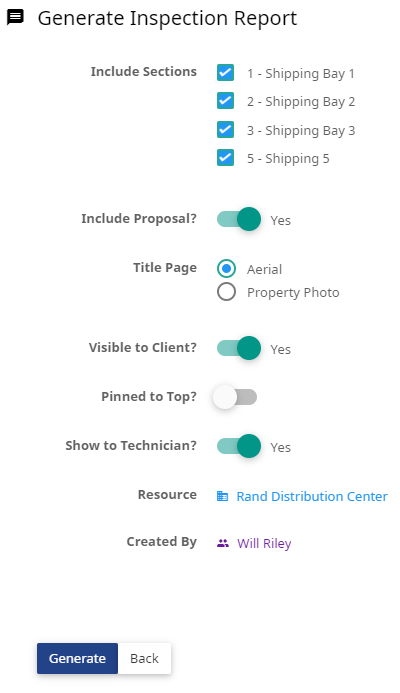Image resolution: width=400 pixels, height=693 pixels.
Task: Go back with the Back button
Action: pyautogui.click(x=144, y=659)
